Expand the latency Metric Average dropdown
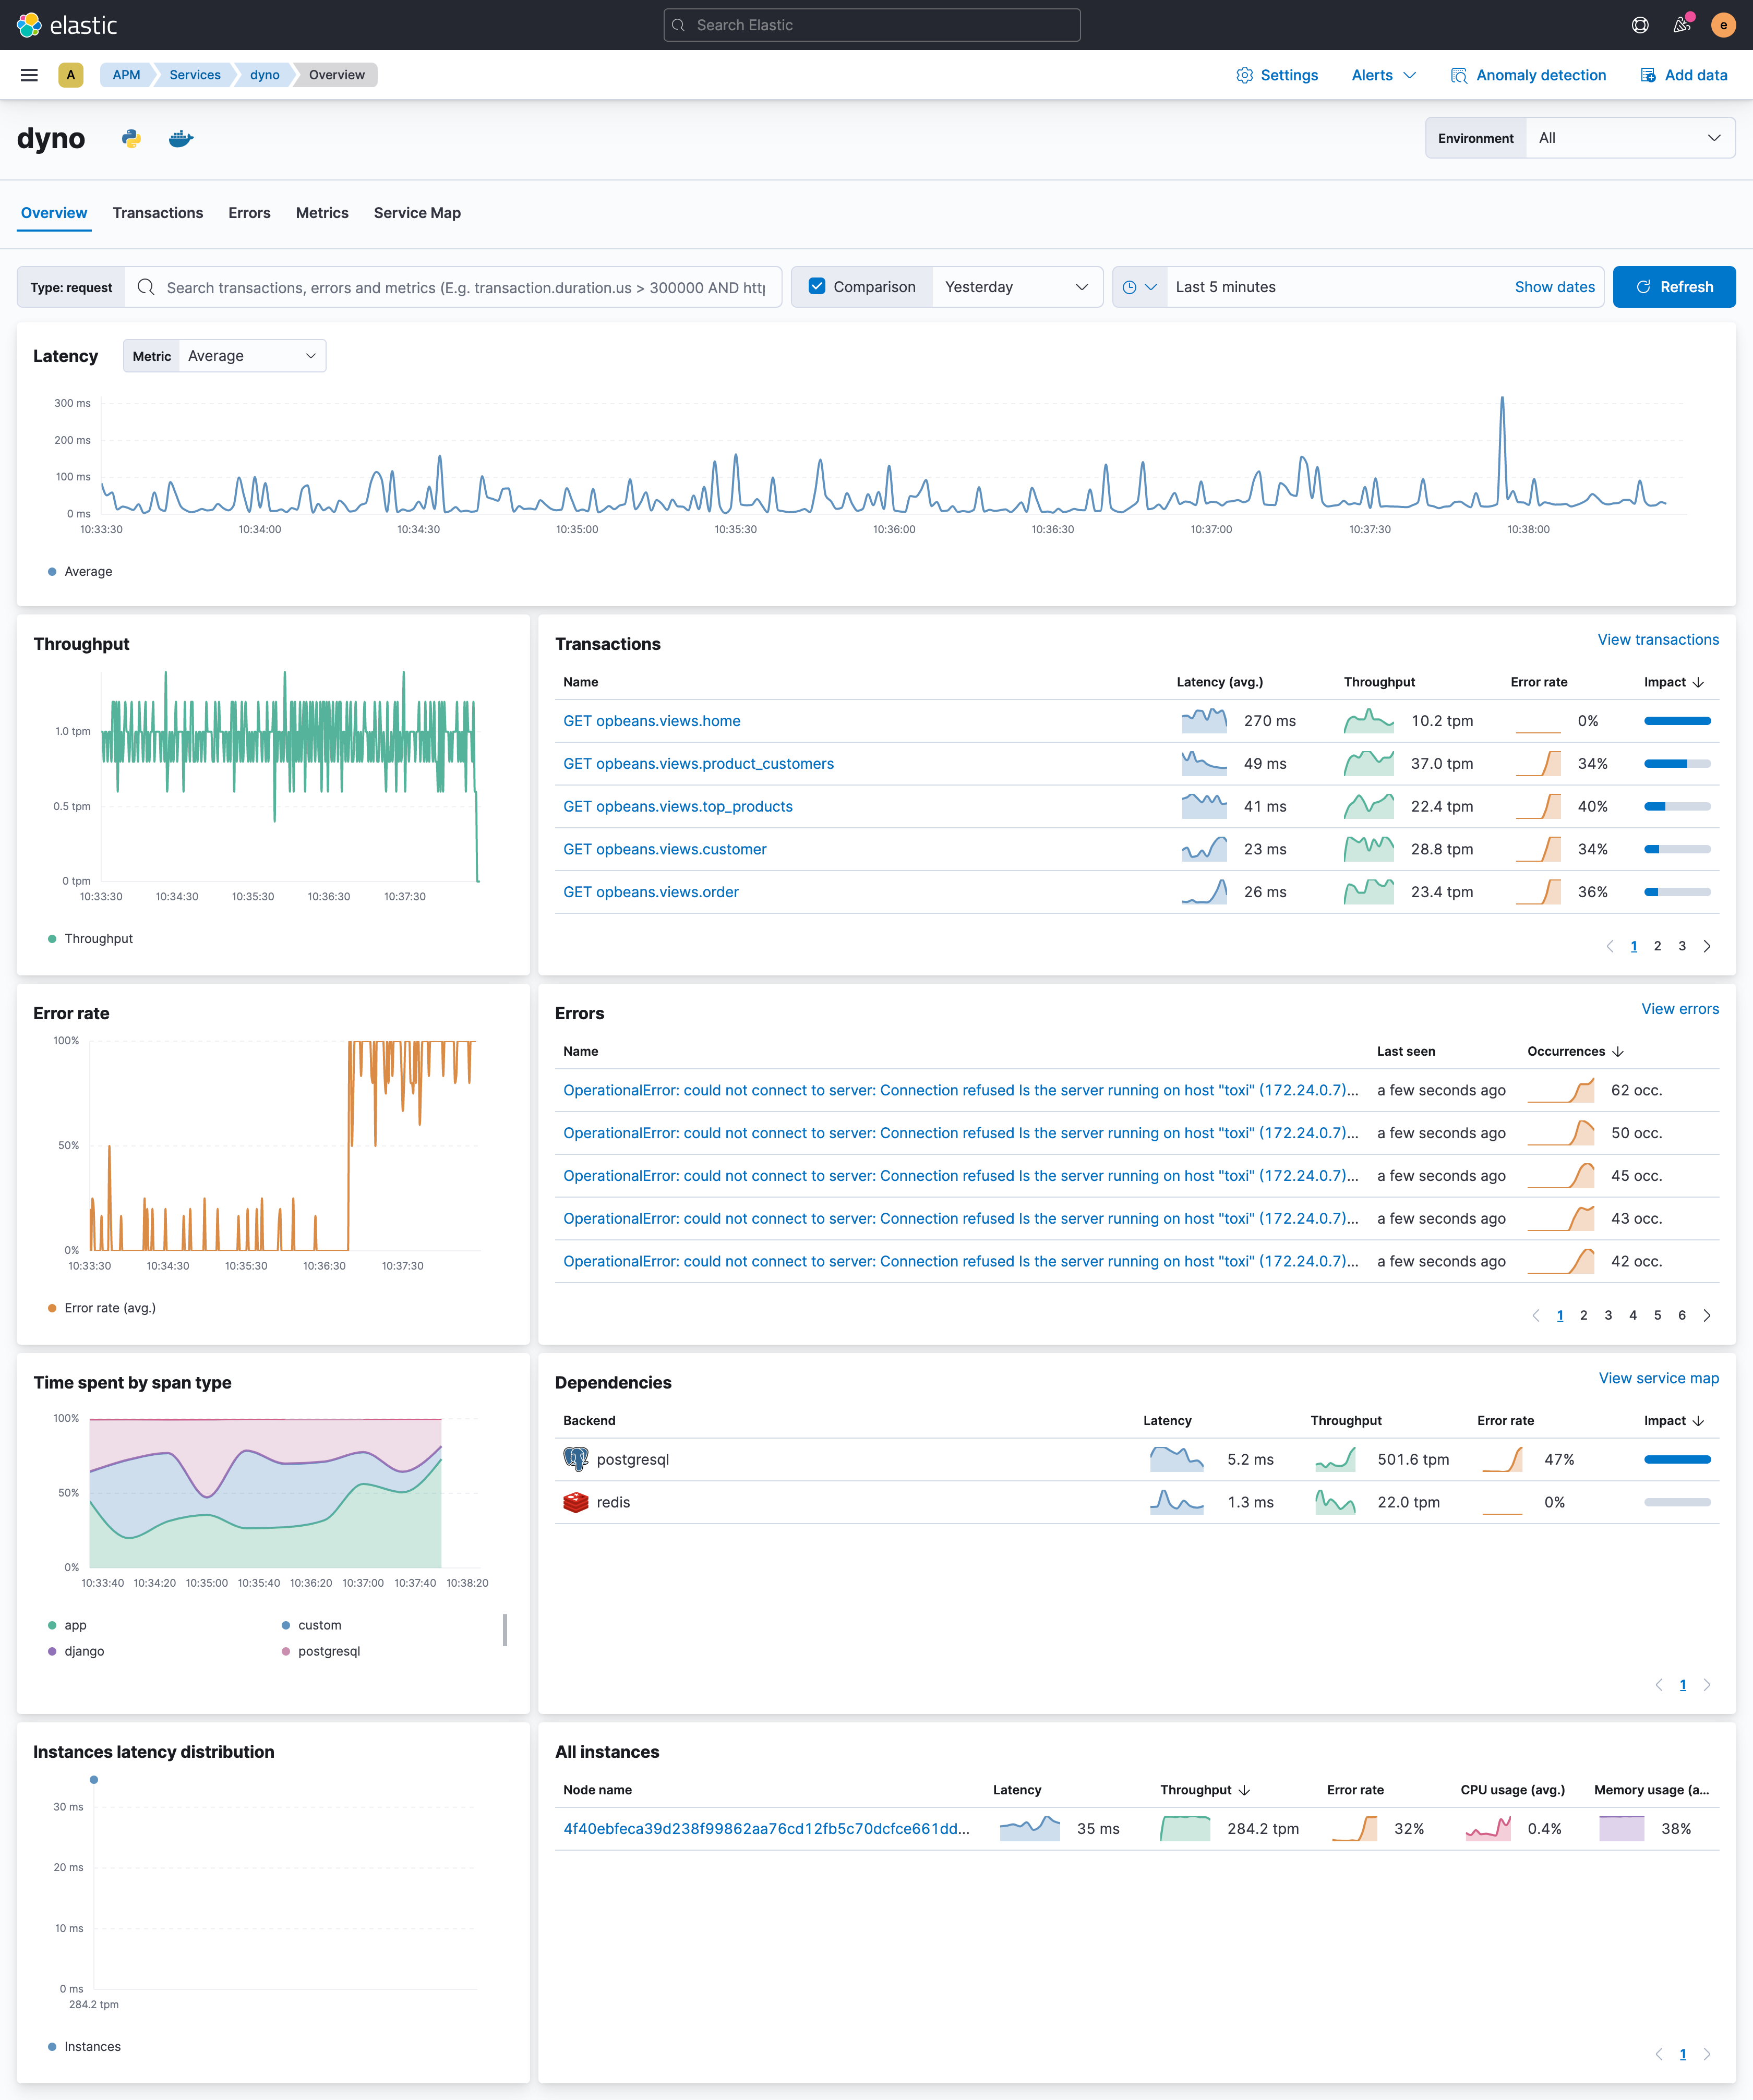This screenshot has height=2100, width=1753. (x=251, y=356)
